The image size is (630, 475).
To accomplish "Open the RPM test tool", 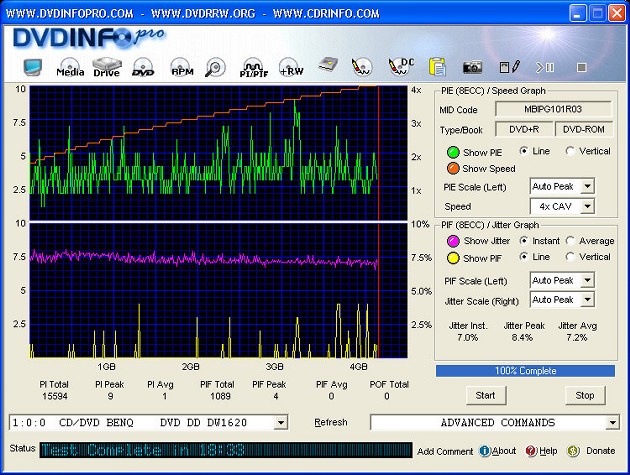I will (182, 67).
